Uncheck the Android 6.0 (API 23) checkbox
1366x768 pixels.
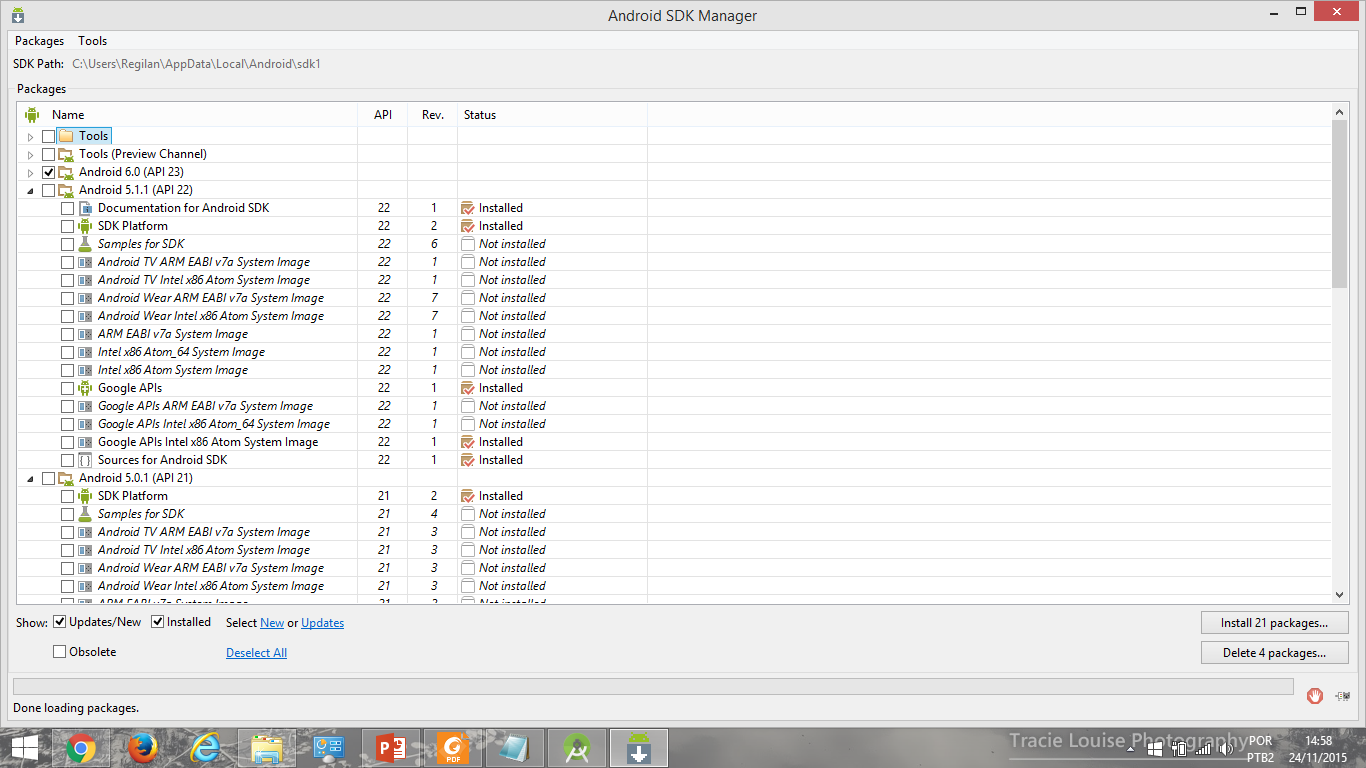(x=48, y=172)
